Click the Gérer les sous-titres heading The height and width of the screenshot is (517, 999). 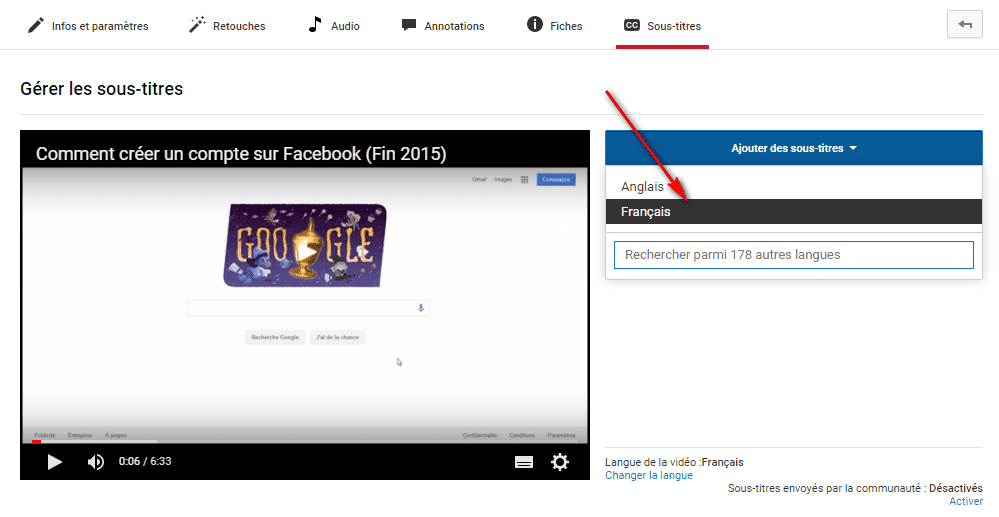[x=101, y=89]
